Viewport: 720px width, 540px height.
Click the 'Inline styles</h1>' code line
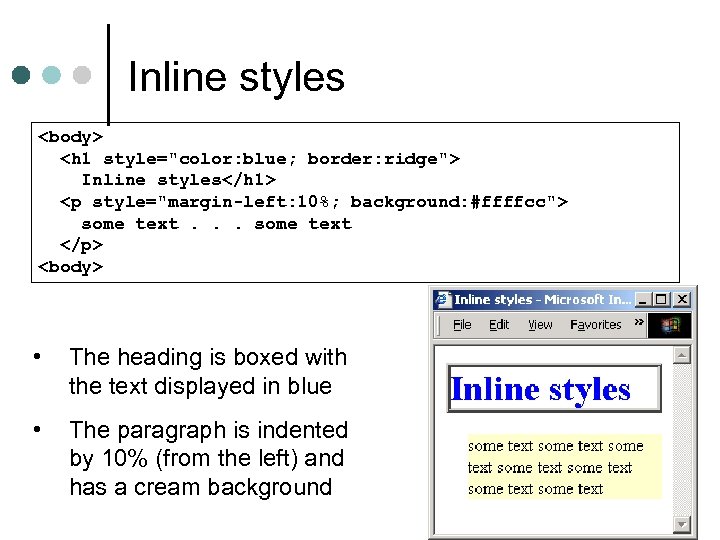tap(179, 180)
